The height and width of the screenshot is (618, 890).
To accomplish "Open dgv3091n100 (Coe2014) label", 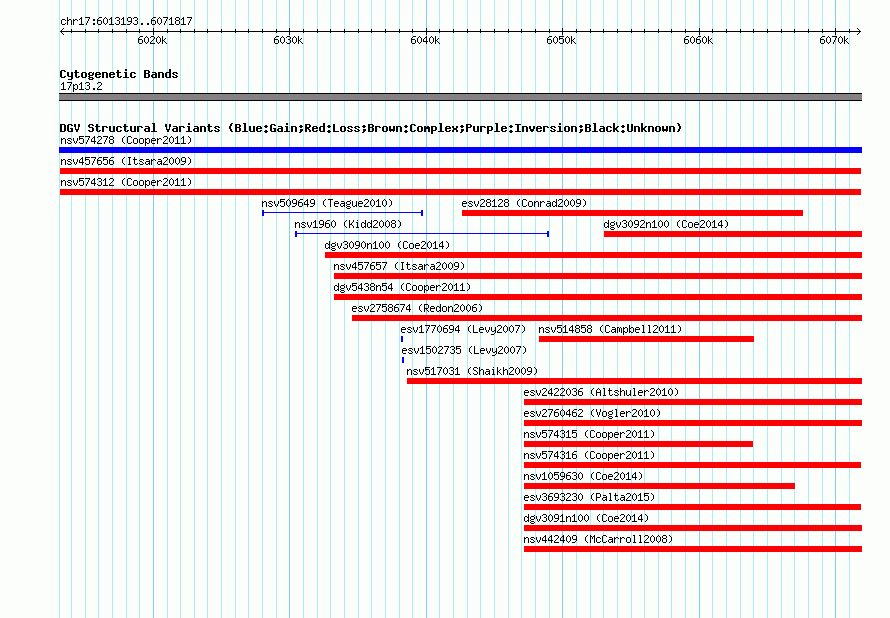I will coord(586,518).
